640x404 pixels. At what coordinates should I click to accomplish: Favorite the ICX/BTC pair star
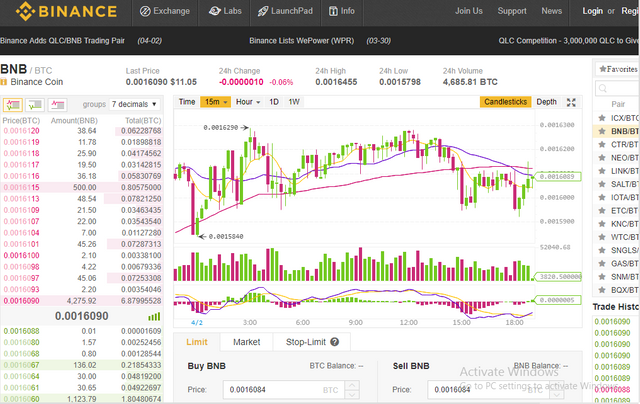[602, 118]
